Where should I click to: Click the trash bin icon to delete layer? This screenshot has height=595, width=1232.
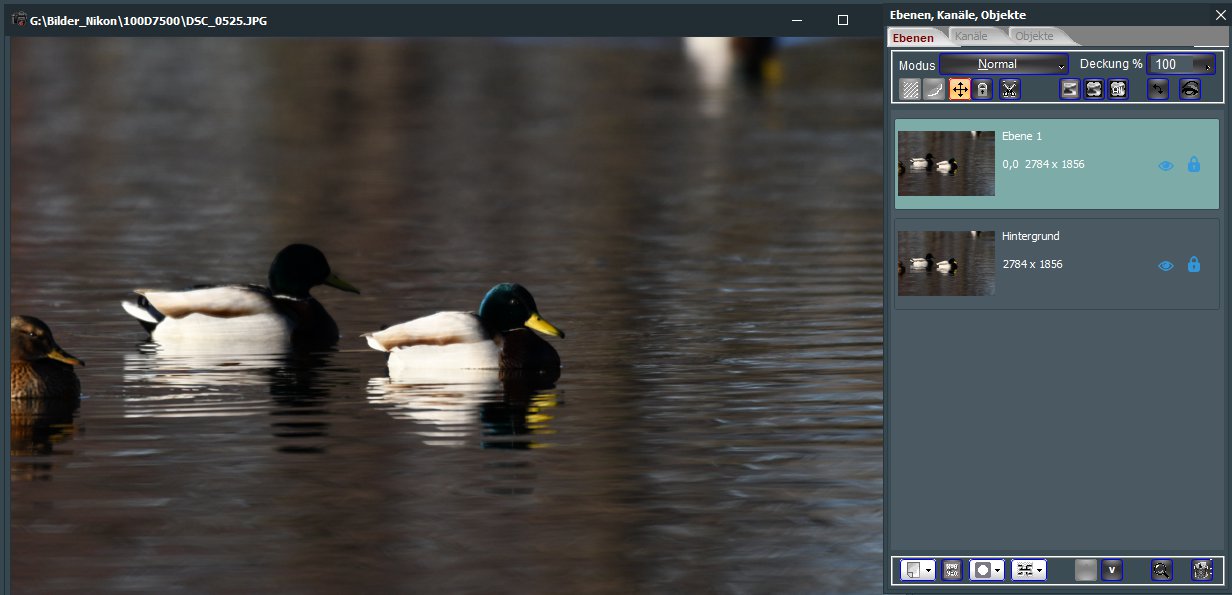coord(1202,570)
